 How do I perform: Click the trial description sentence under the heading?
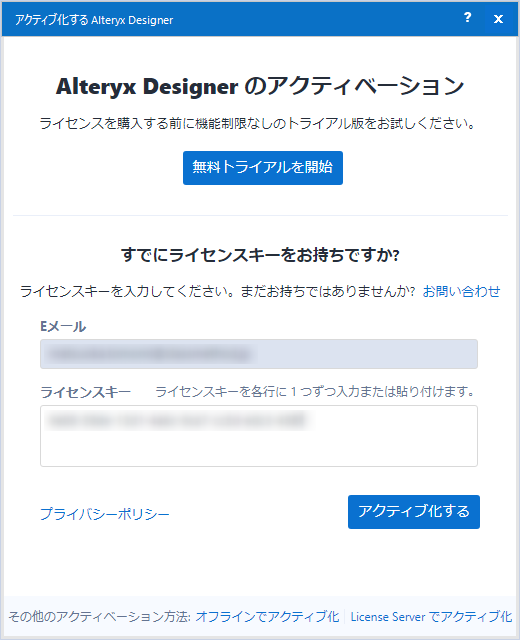258,123
